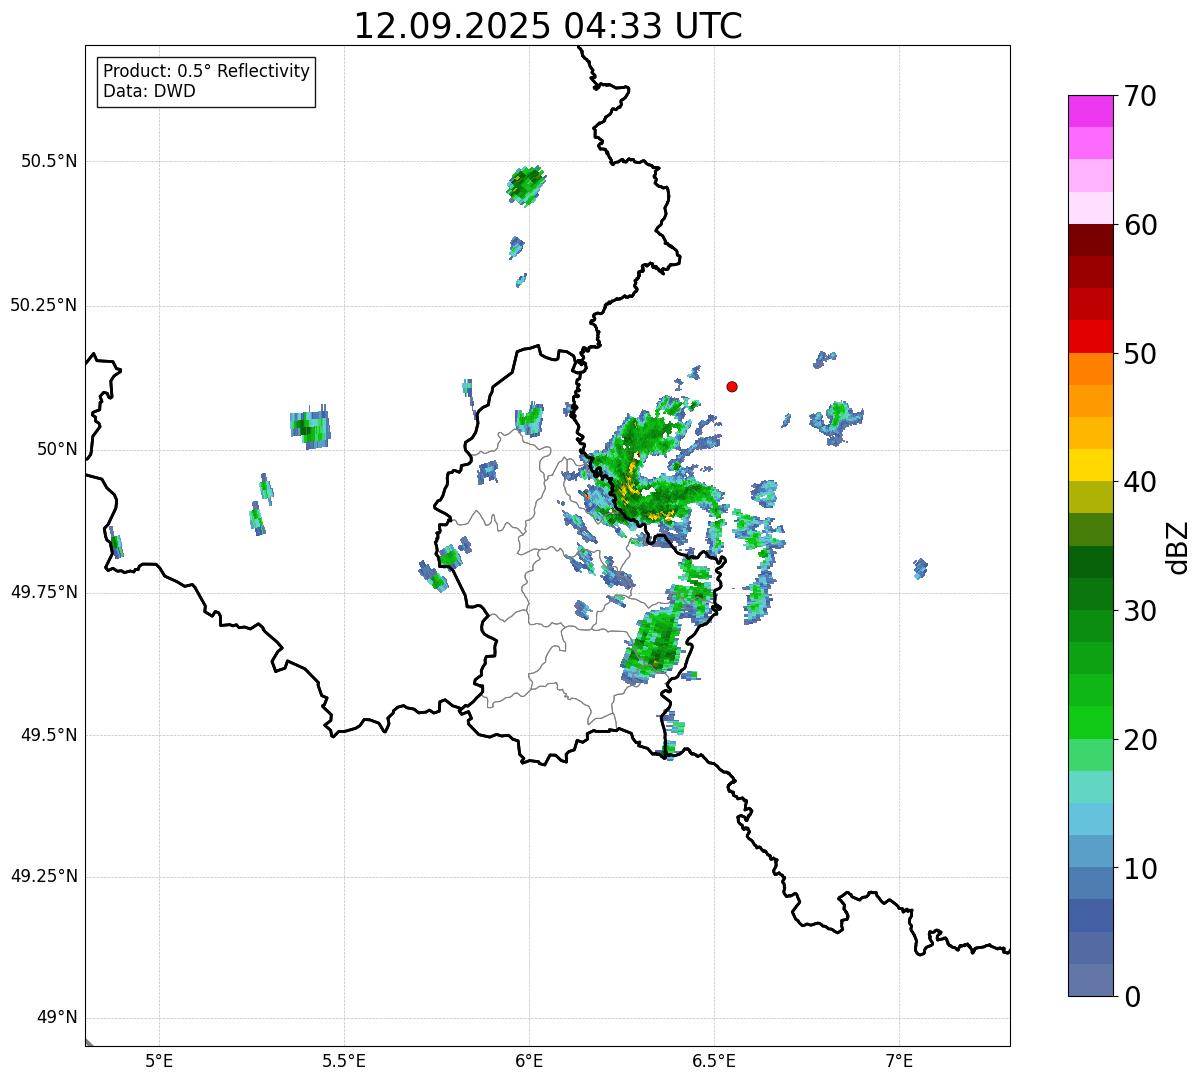The image size is (1202, 1081).
Task: Click the Data: DWD label
Action: click(x=150, y=91)
